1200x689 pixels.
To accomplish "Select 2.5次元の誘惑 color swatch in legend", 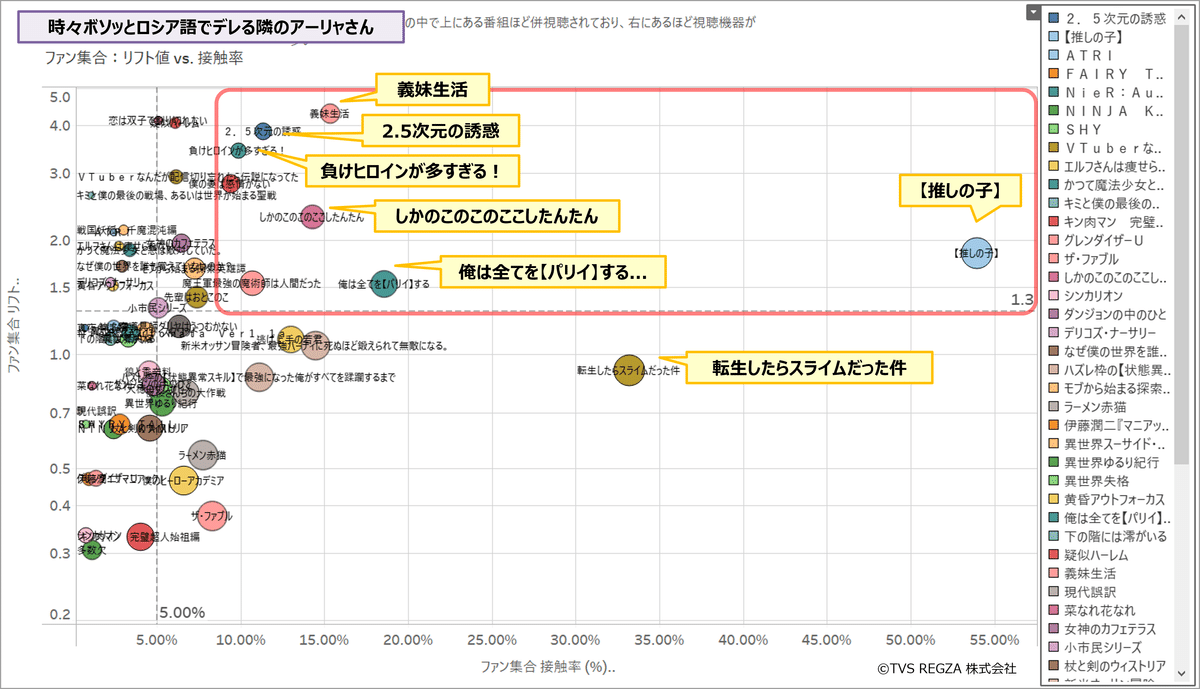I will pyautogui.click(x=1053, y=18).
